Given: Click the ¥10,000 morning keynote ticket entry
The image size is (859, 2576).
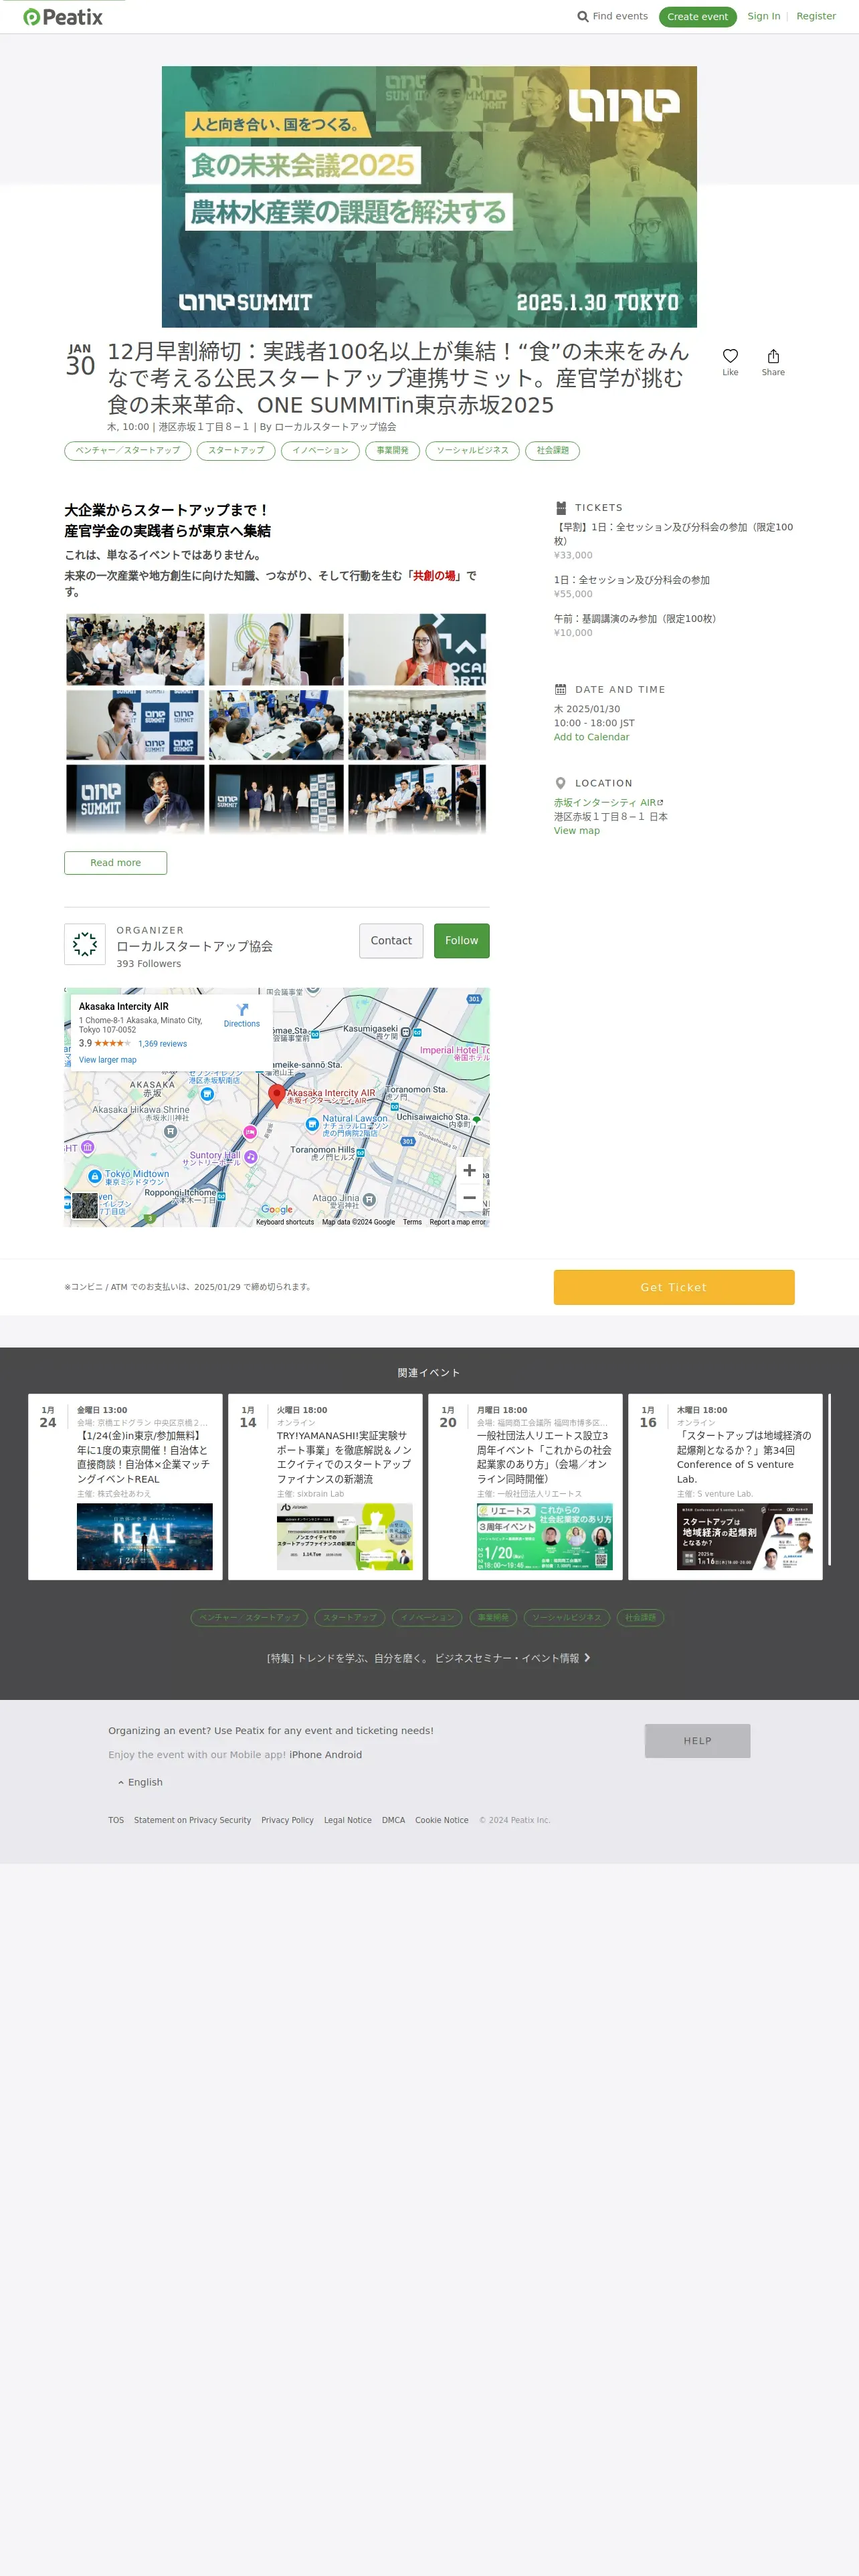Looking at the screenshot, I should click(674, 625).
